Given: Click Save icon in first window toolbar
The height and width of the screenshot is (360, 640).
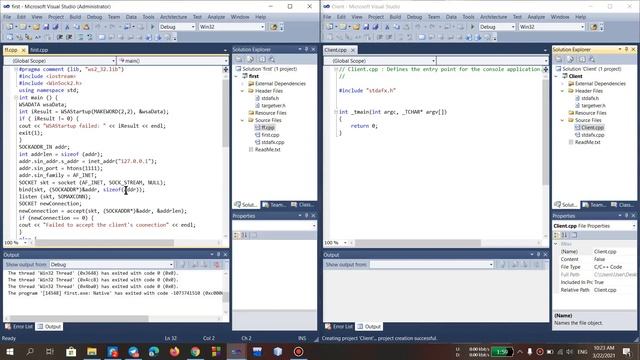Looking at the screenshot, I should click(46, 27).
